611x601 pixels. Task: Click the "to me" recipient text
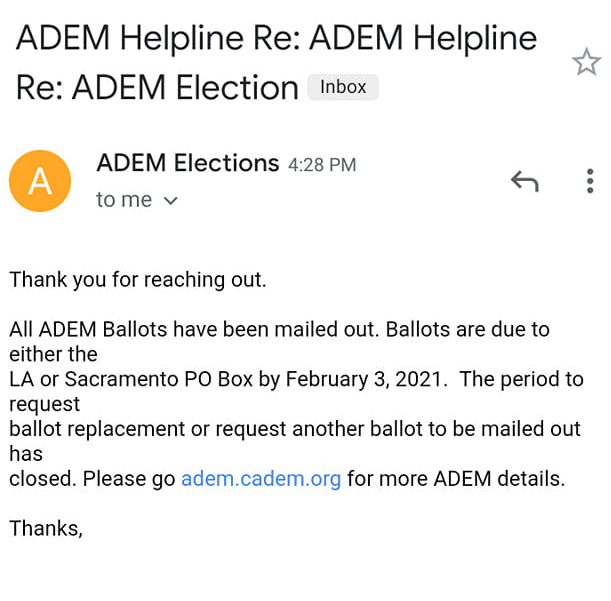coord(124,200)
